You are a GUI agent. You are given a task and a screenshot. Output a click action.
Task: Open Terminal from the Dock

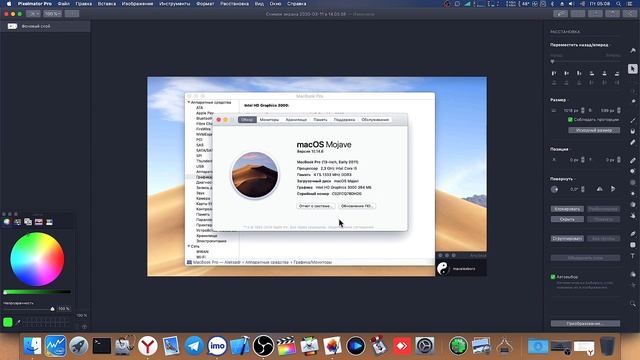(102, 346)
